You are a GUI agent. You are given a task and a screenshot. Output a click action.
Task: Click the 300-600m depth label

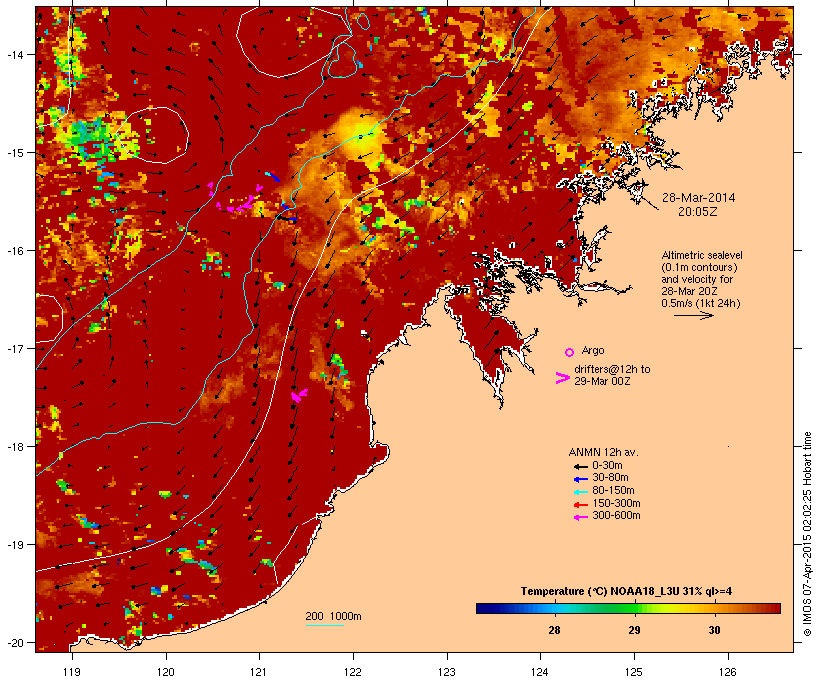pos(616,516)
